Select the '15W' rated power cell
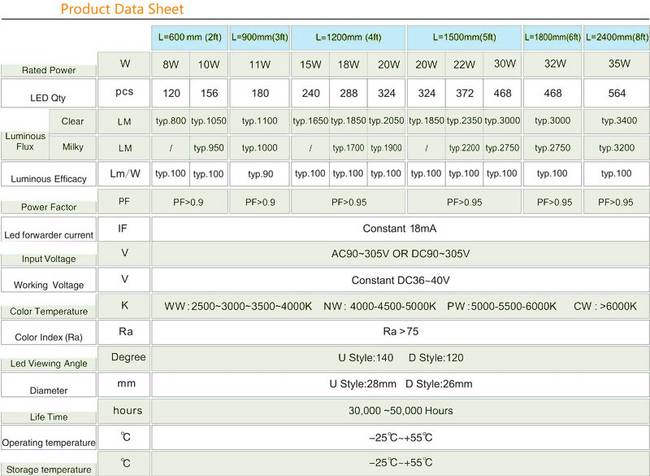 pyautogui.click(x=310, y=65)
